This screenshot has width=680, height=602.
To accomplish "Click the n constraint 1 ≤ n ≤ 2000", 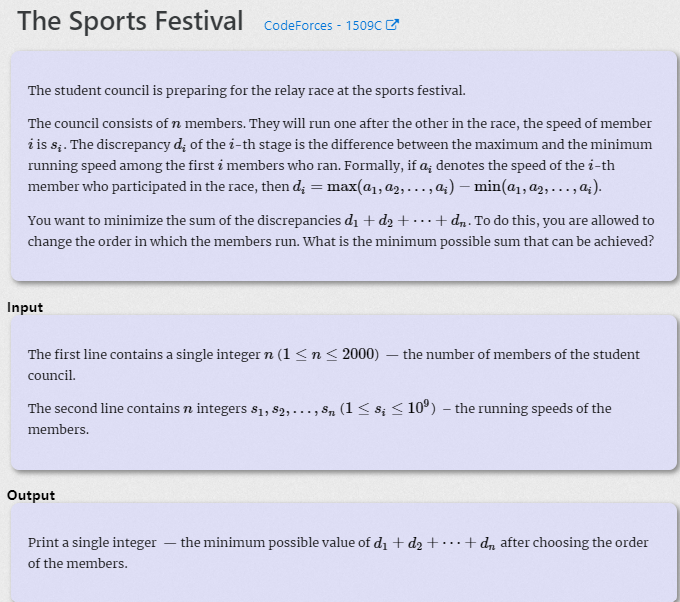I will coord(328,354).
